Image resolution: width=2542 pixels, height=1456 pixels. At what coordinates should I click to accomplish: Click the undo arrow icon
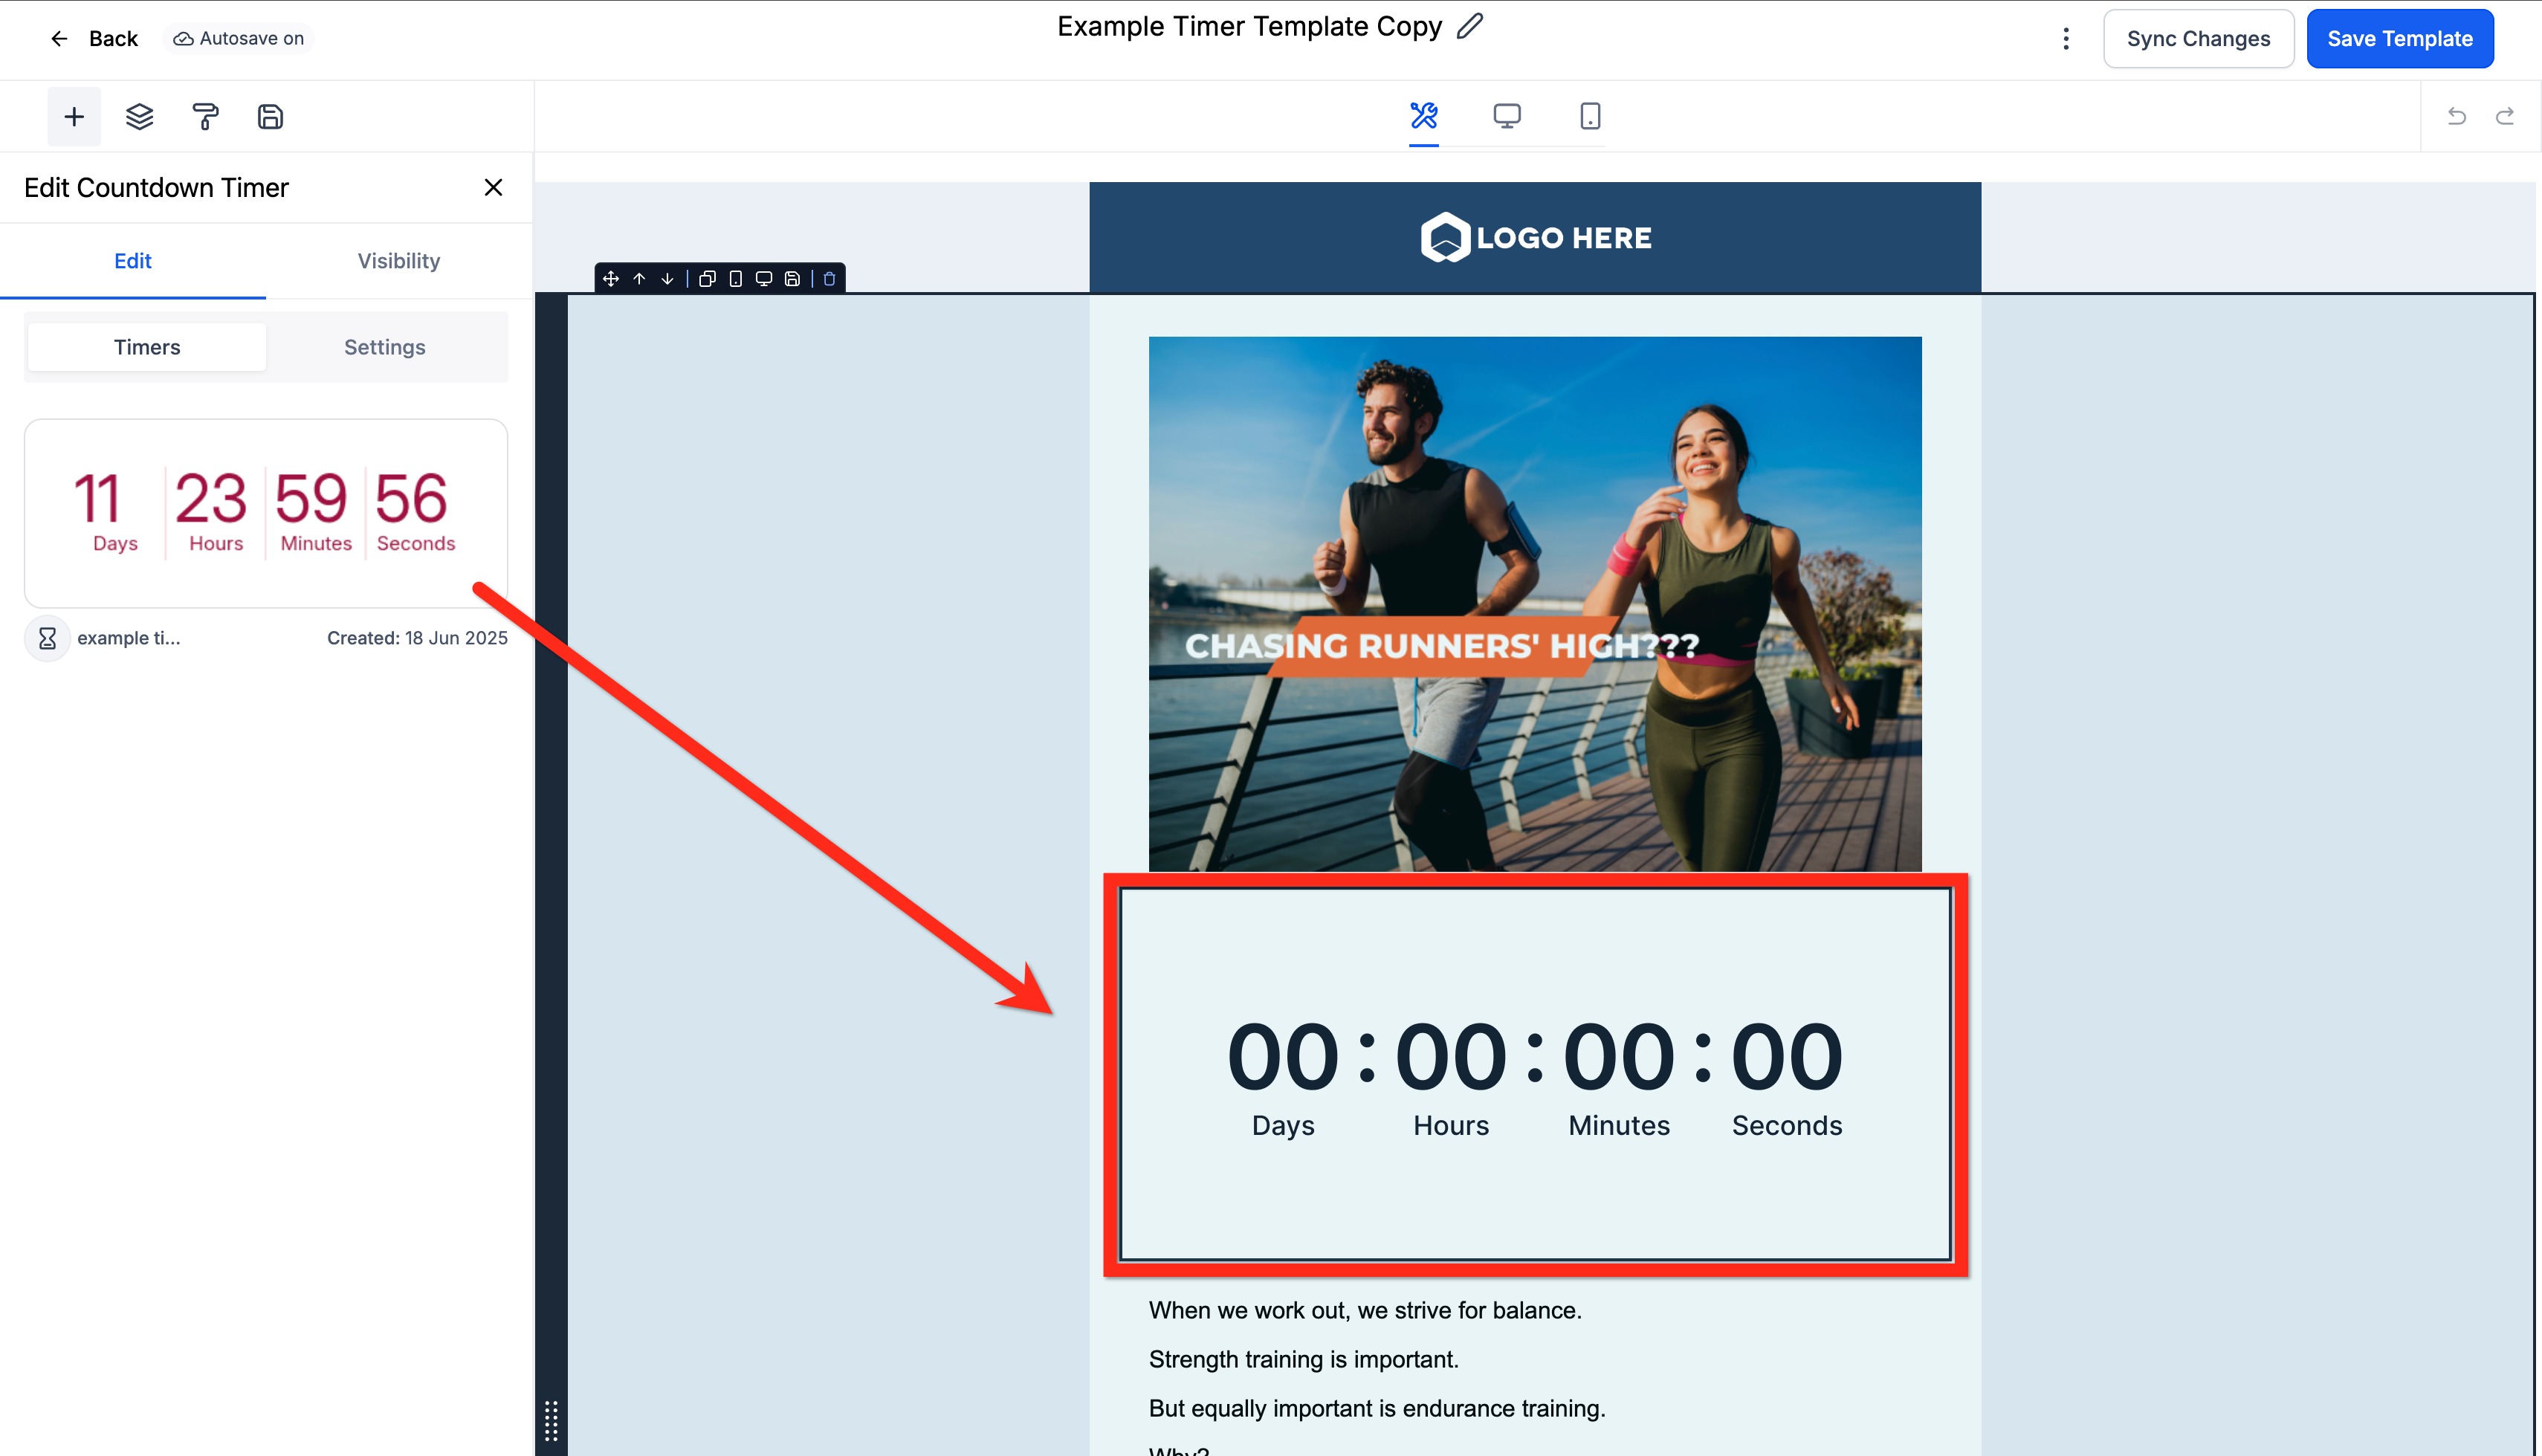coord(2456,116)
